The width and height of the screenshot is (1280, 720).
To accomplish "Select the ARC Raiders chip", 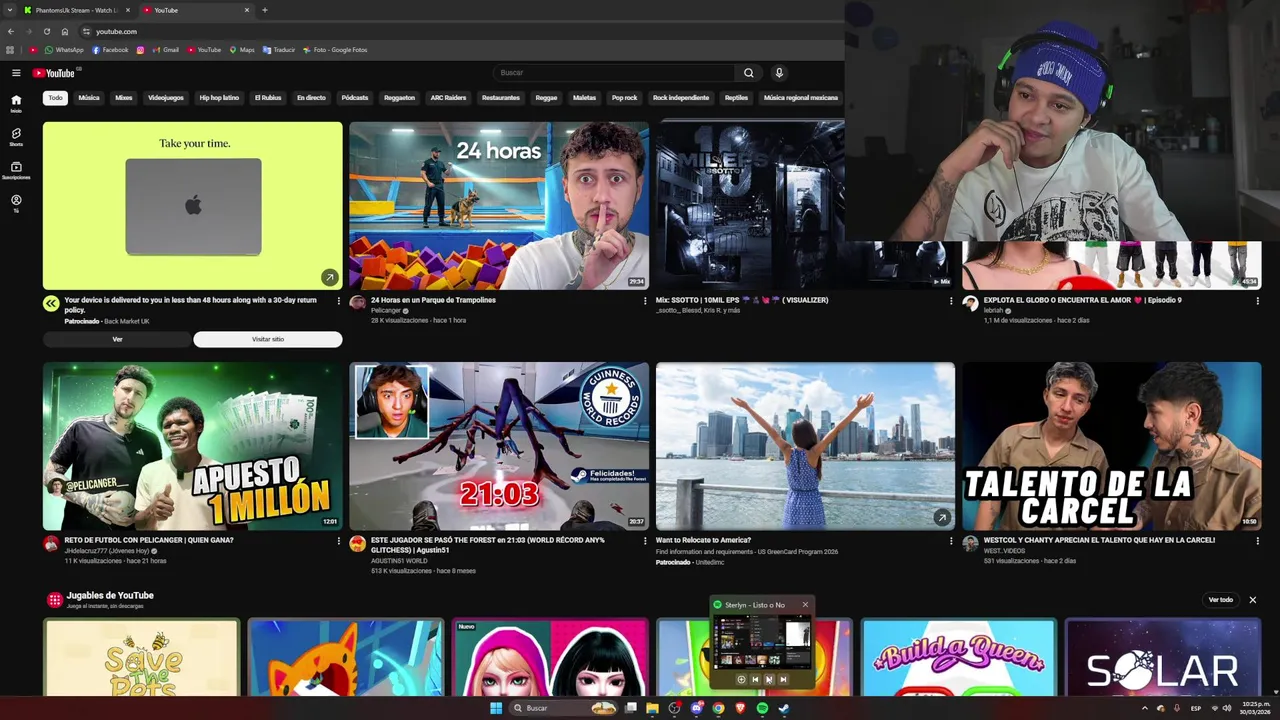I will [x=448, y=98].
